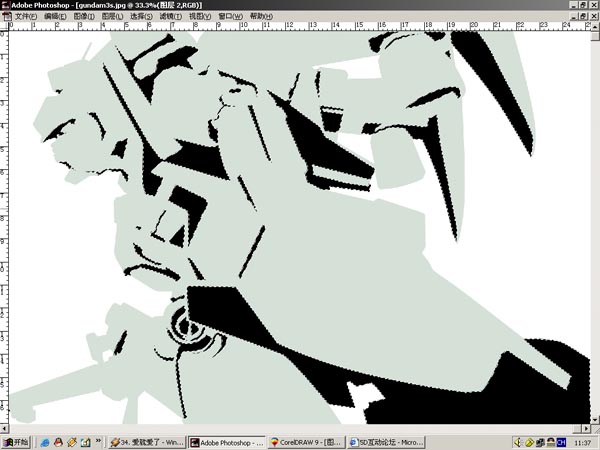Click the Show Desktop quick launch icon
This screenshot has width=600, height=450.
pos(85,442)
